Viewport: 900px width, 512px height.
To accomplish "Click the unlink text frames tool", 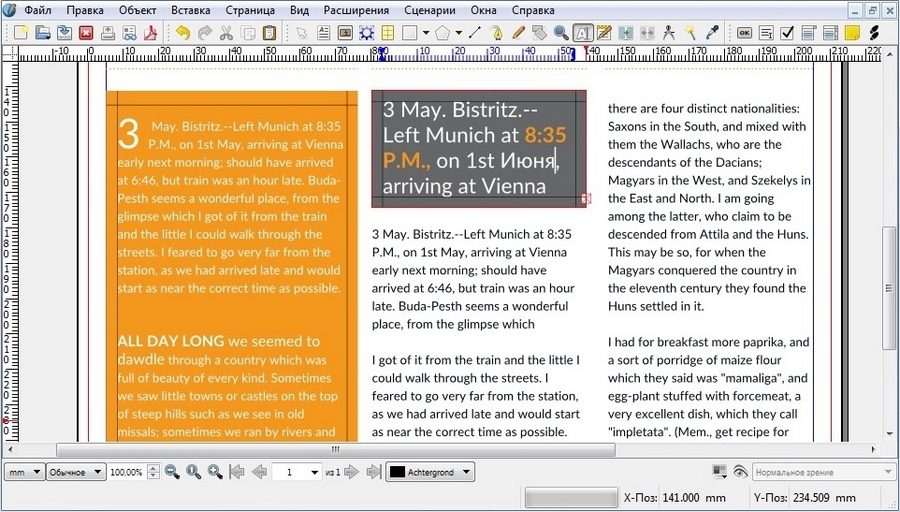I will tap(647, 33).
